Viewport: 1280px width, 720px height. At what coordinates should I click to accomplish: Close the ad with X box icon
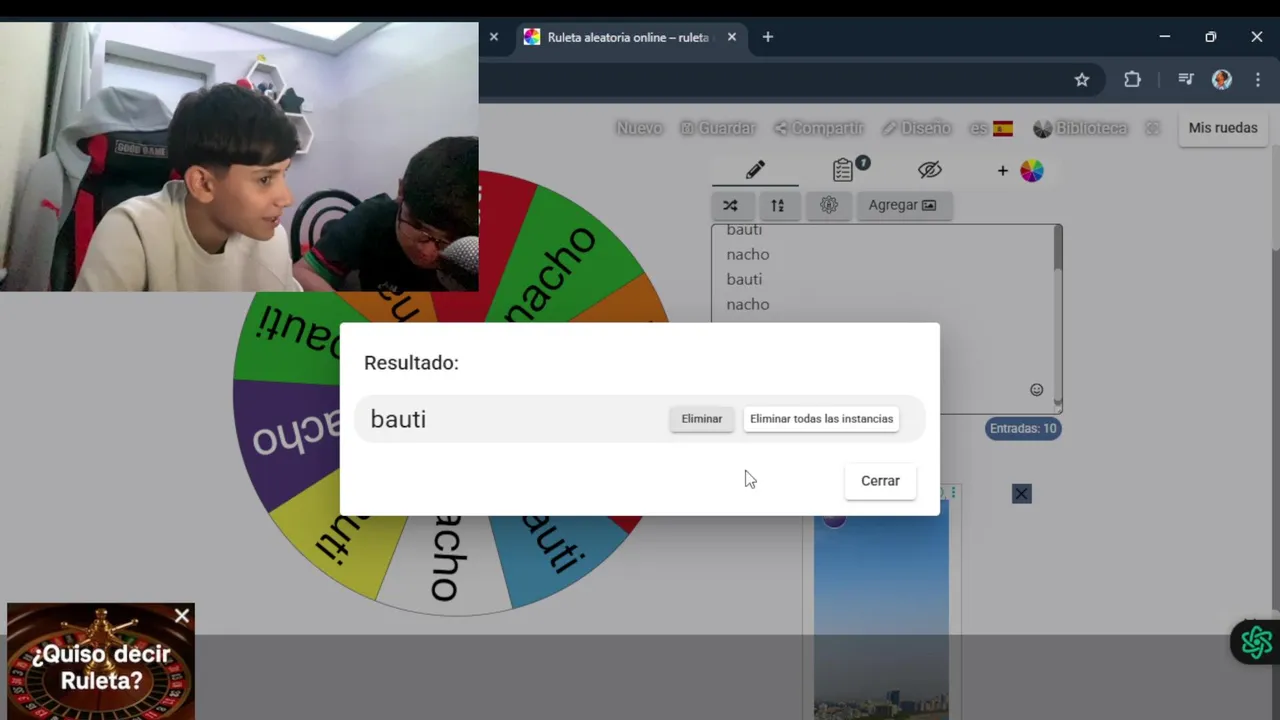[1021, 494]
